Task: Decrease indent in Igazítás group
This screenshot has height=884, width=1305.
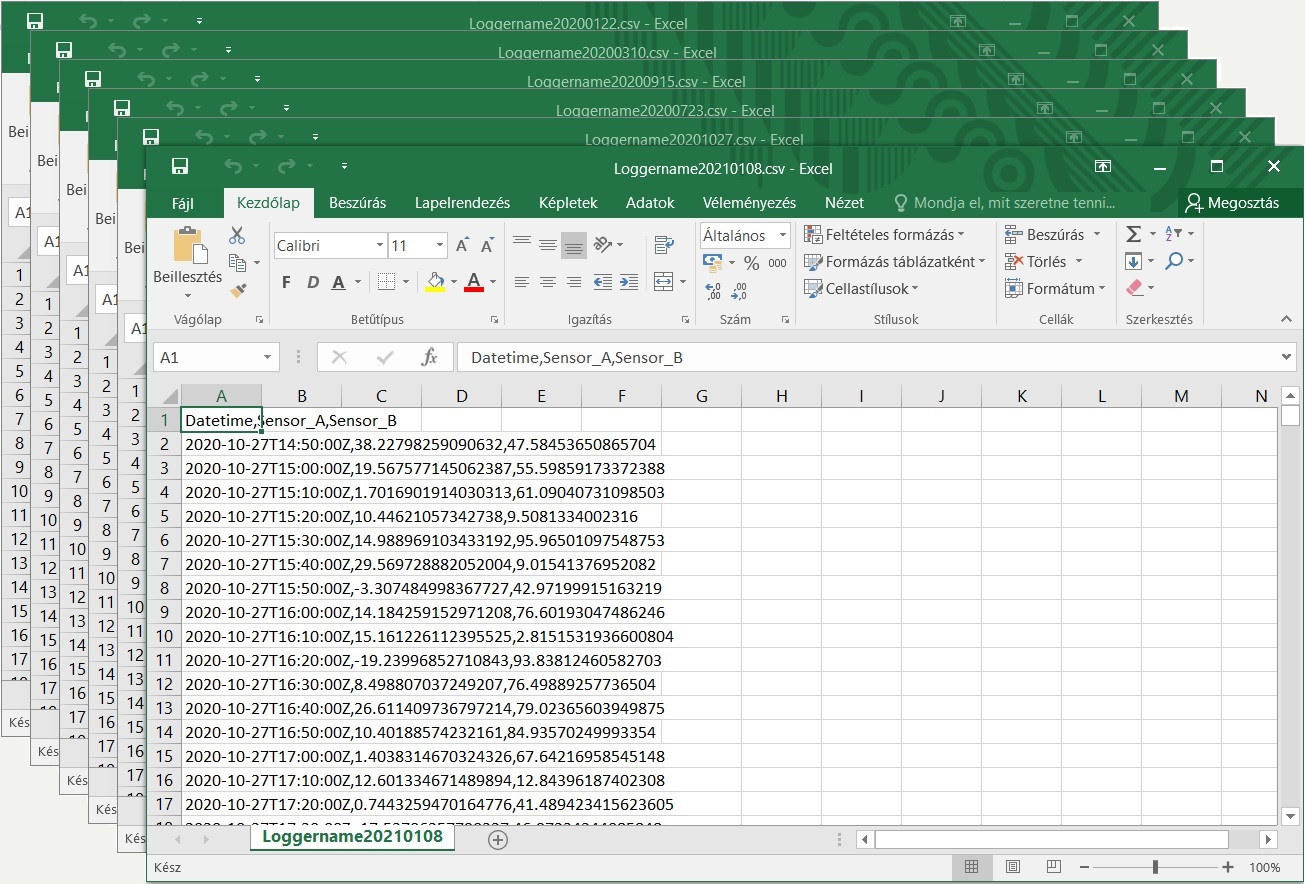Action: [x=602, y=283]
